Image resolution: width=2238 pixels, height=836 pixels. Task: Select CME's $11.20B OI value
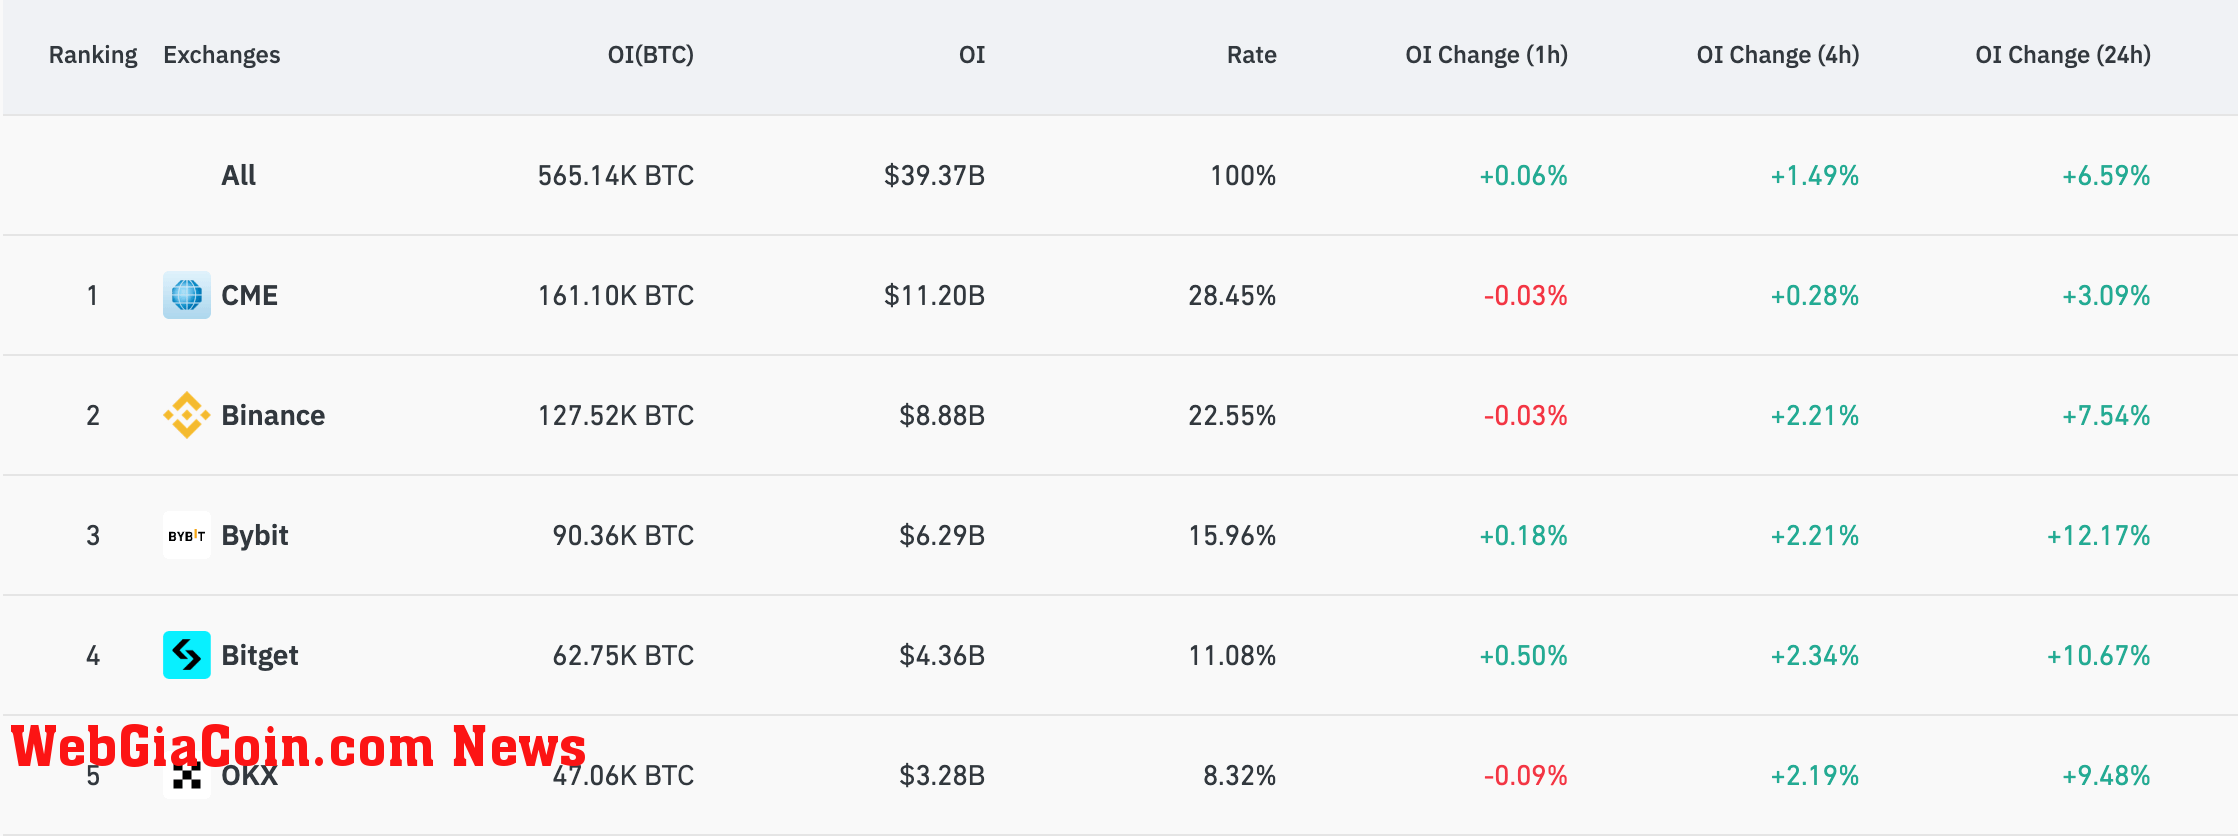[935, 295]
